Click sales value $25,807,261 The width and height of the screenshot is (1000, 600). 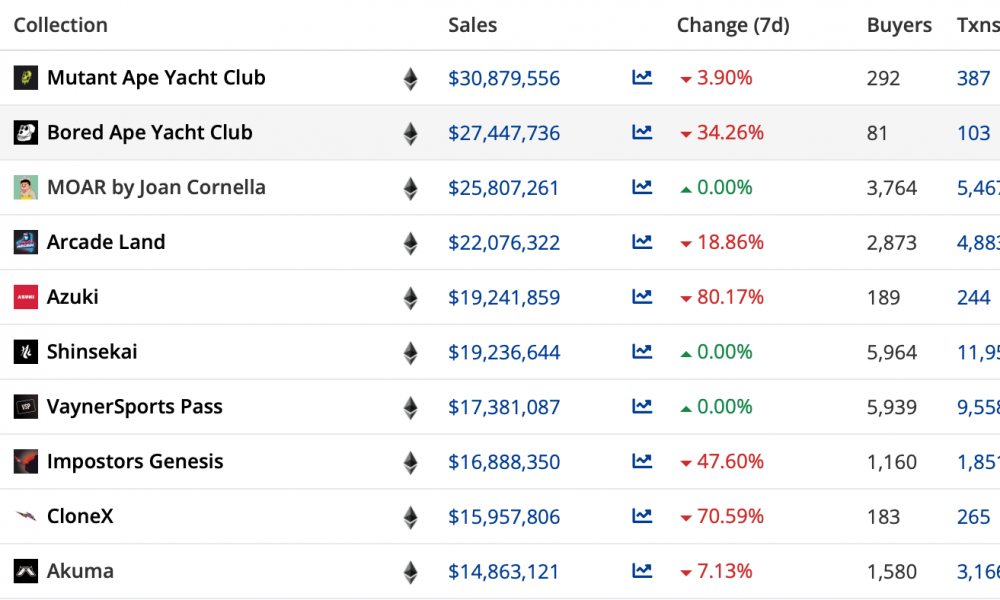coord(503,188)
